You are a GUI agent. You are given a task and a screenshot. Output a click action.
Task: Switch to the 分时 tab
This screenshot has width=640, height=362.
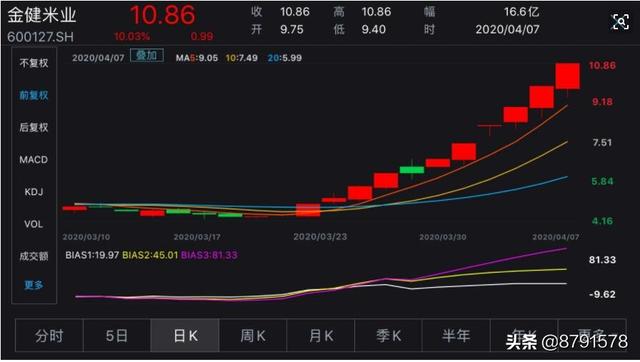click(49, 335)
